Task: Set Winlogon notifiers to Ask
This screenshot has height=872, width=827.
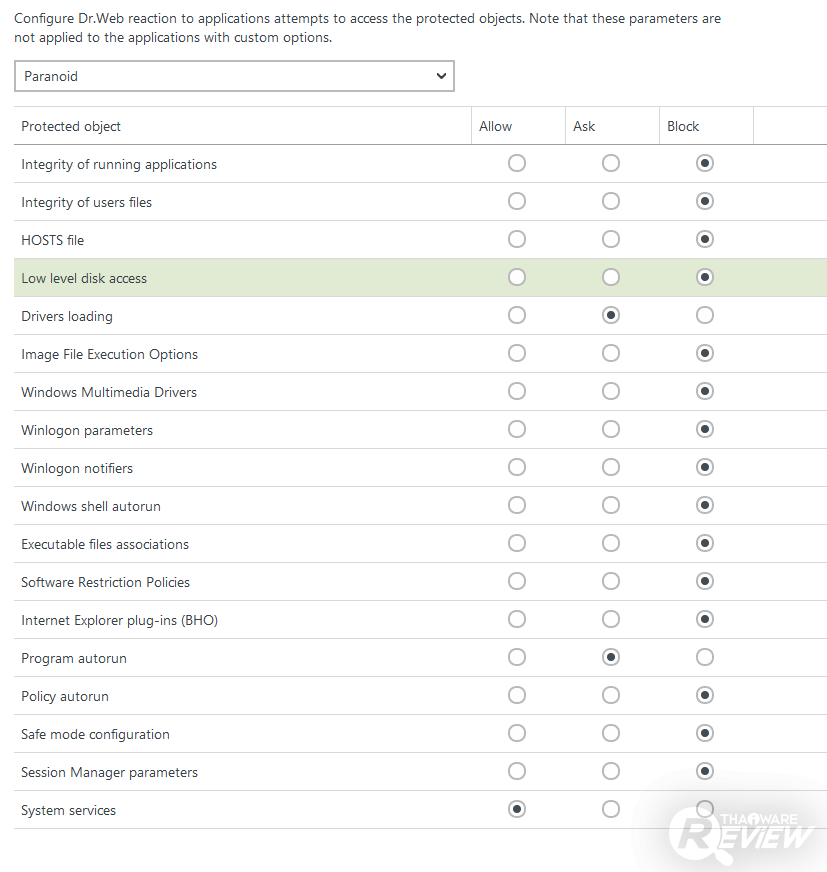Action: (611, 467)
